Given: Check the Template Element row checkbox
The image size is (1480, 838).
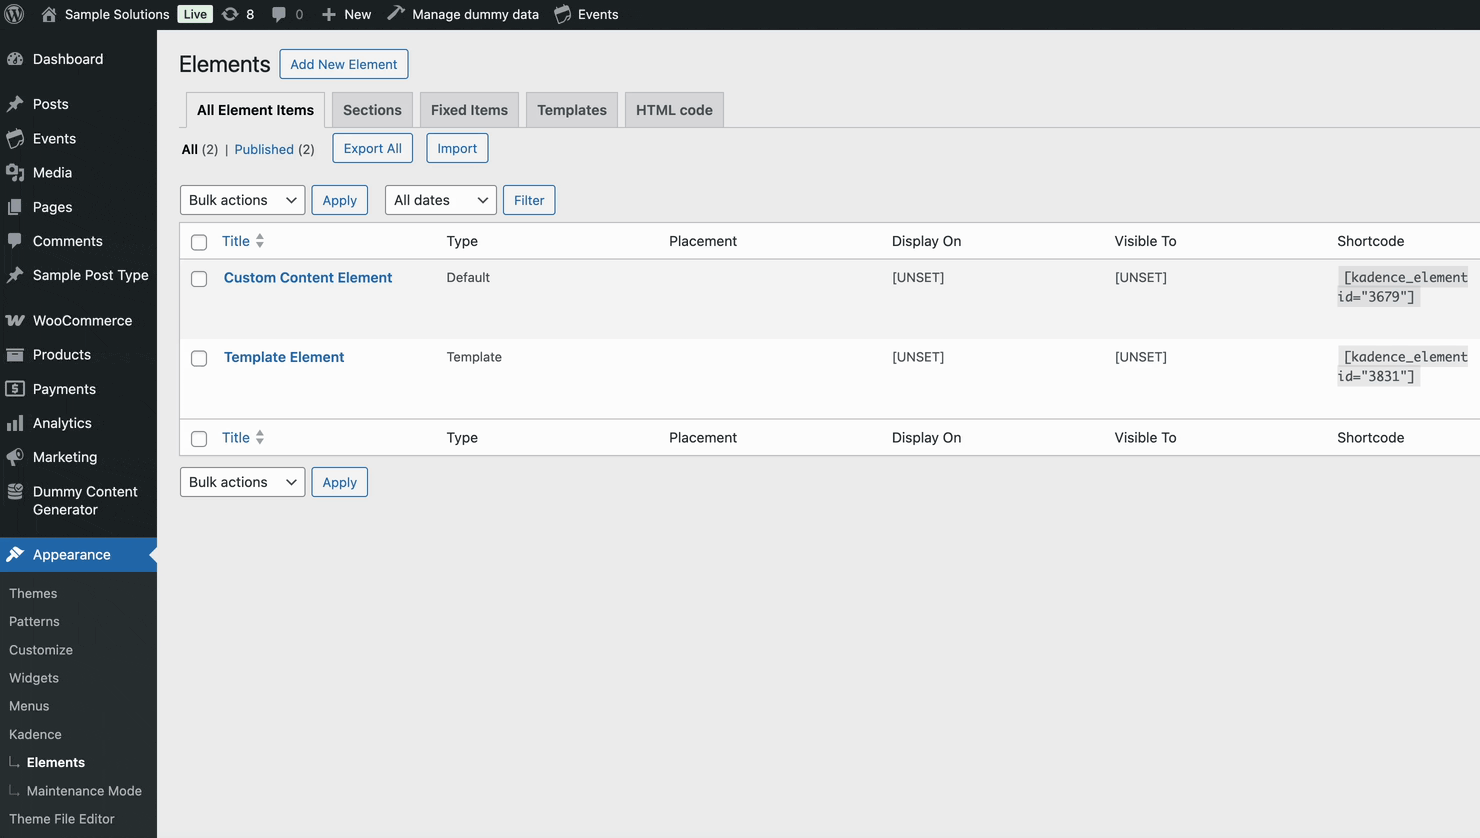Looking at the screenshot, I should click(199, 358).
